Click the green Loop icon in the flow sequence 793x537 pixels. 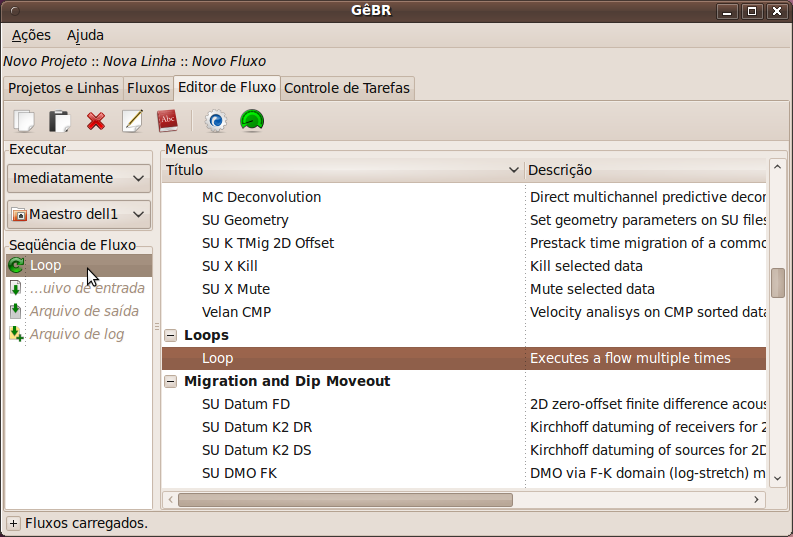pos(16,265)
